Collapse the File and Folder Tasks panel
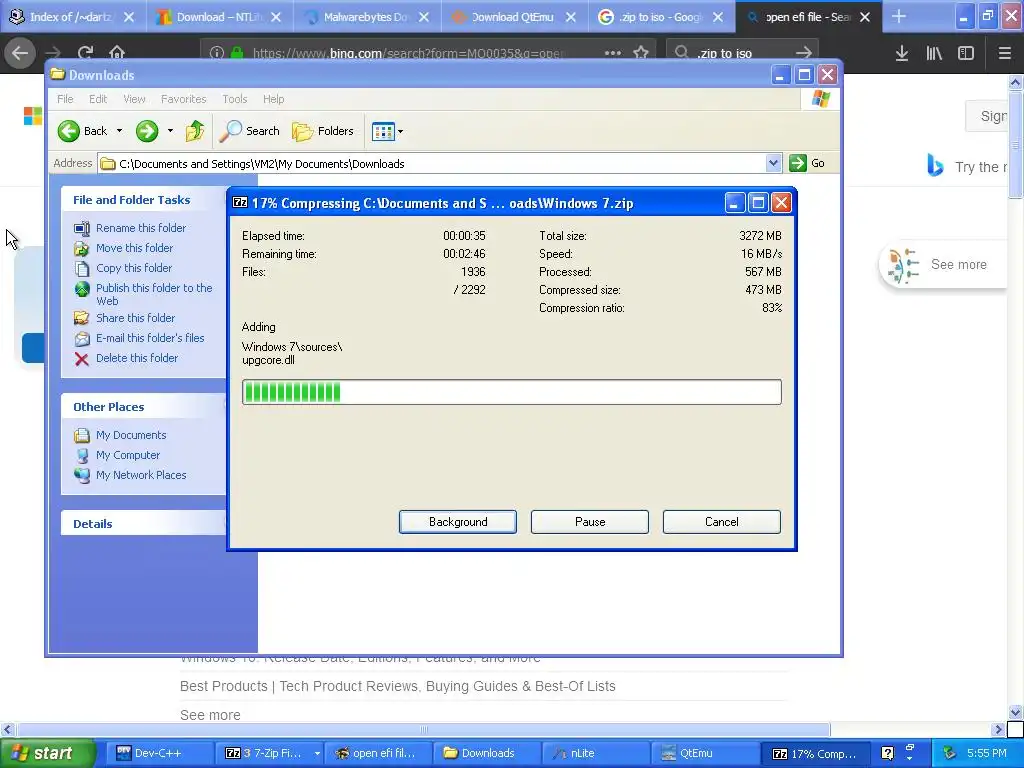 pyautogui.click(x=143, y=200)
